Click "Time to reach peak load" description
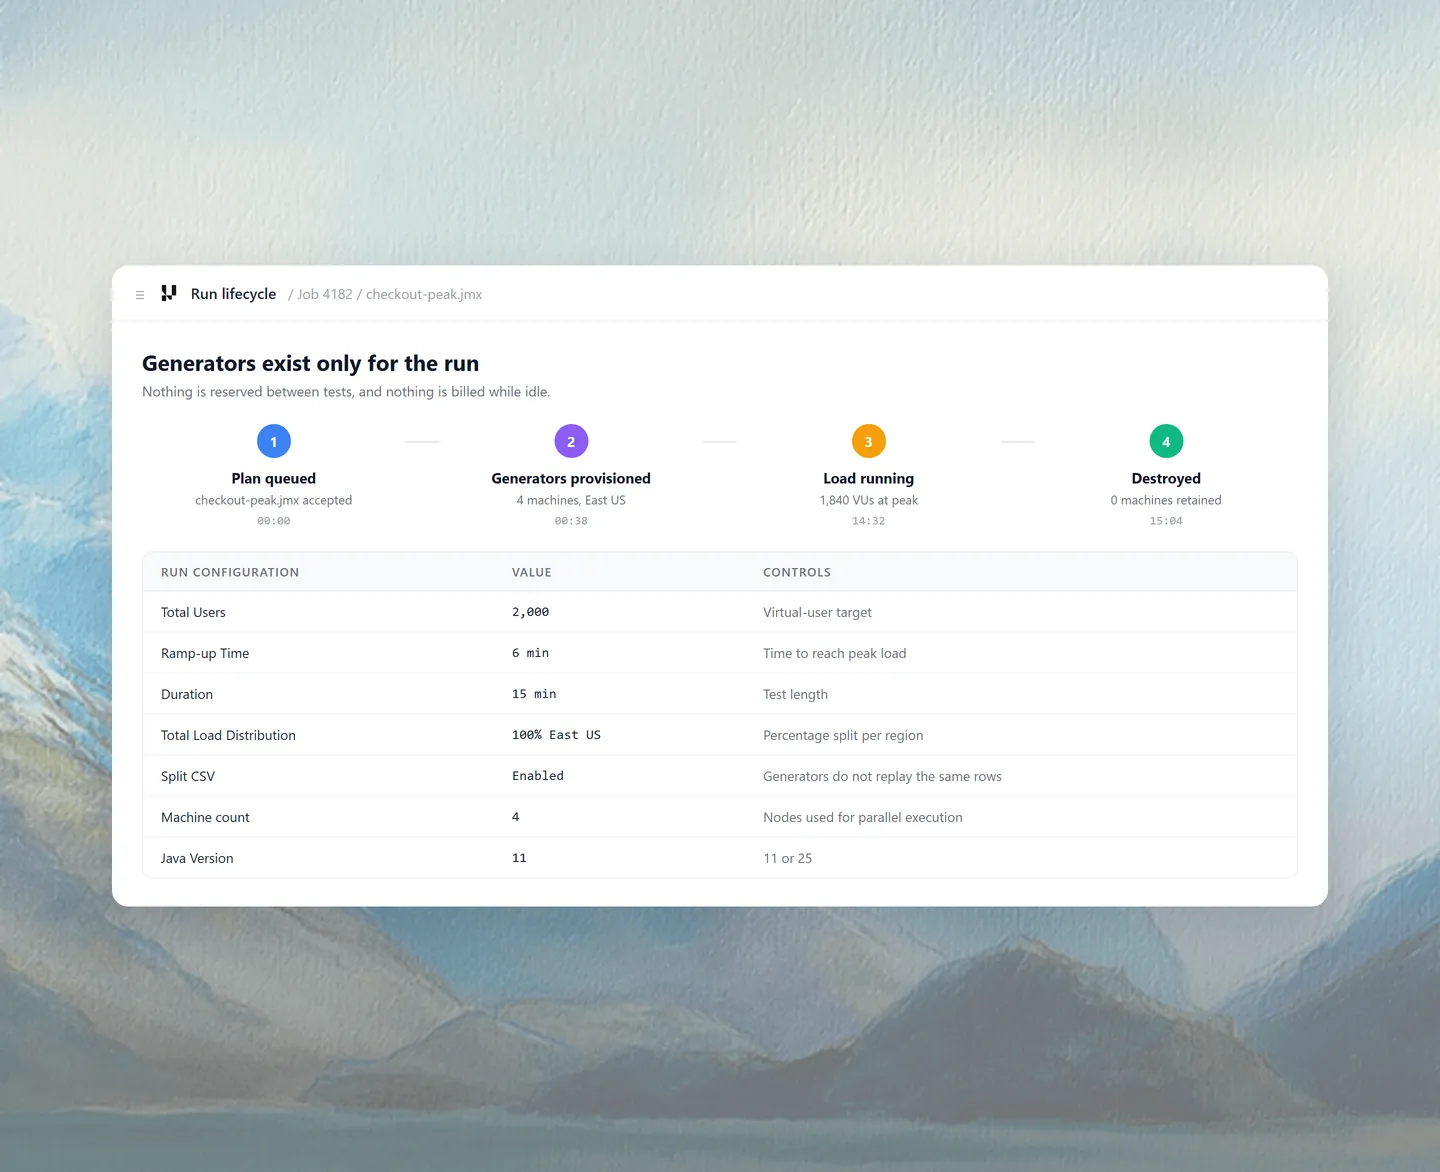The height and width of the screenshot is (1172, 1440). coord(835,654)
